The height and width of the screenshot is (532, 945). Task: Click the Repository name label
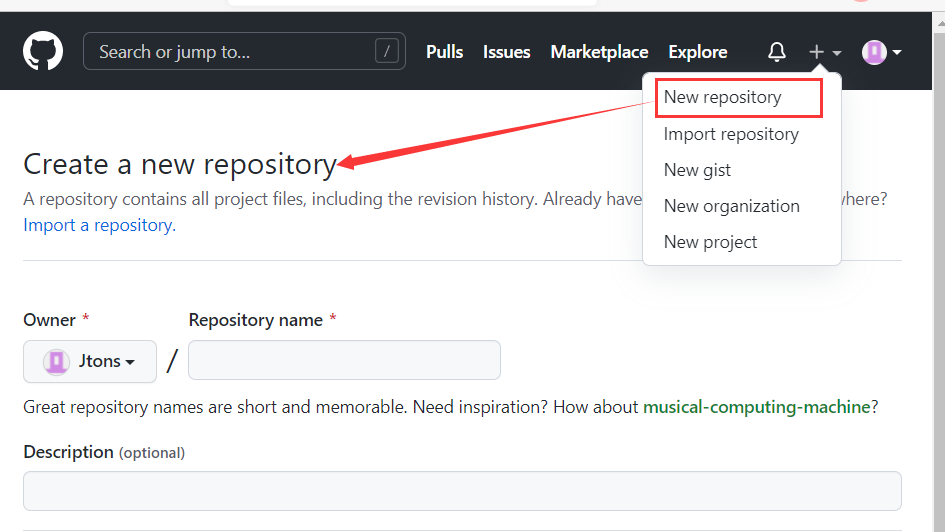pyautogui.click(x=256, y=320)
